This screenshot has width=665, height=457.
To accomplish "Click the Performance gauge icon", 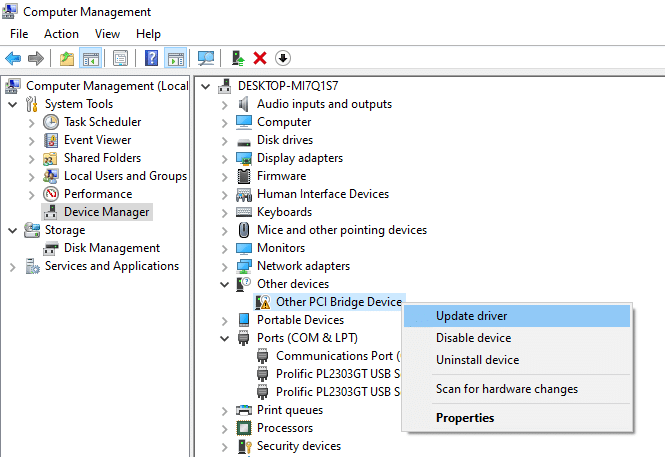I will pyautogui.click(x=51, y=194).
